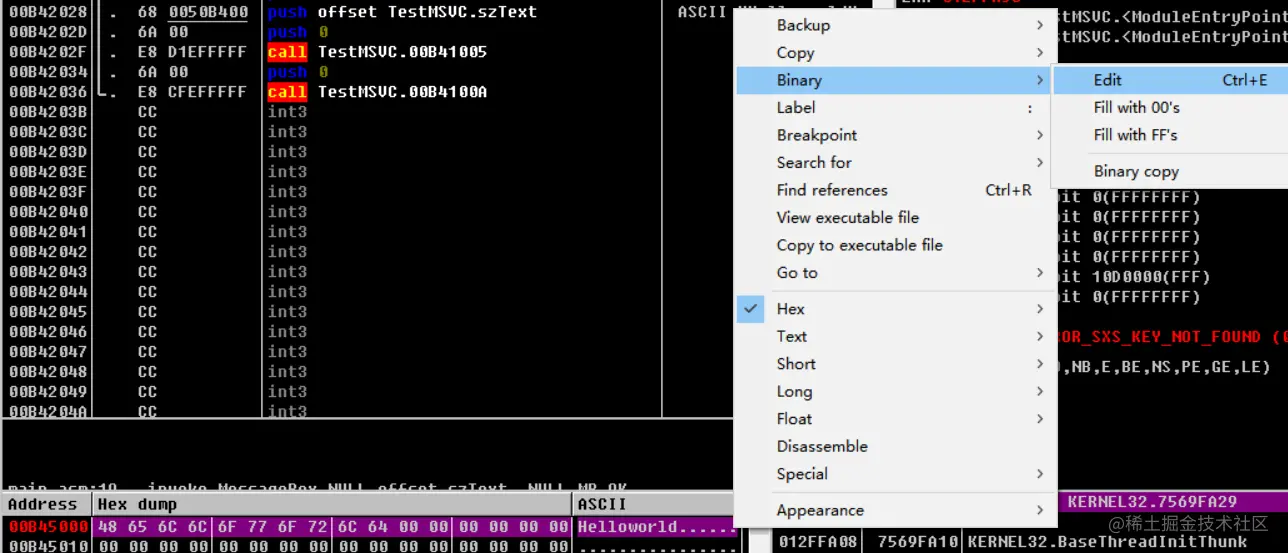Choose Binary copy
The height and width of the screenshot is (553, 1288).
click(x=1171, y=171)
